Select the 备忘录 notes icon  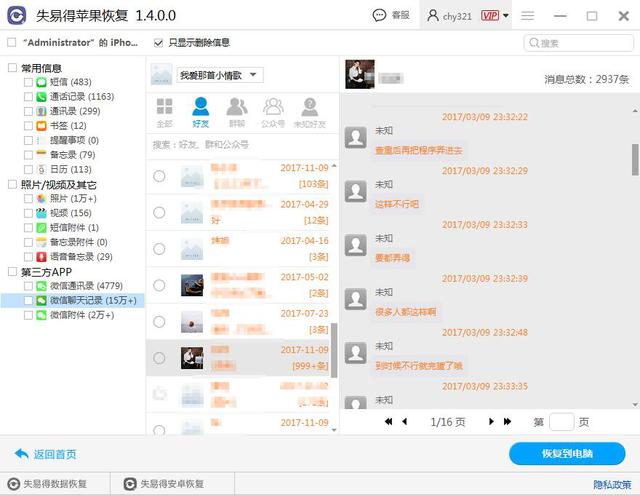41,155
